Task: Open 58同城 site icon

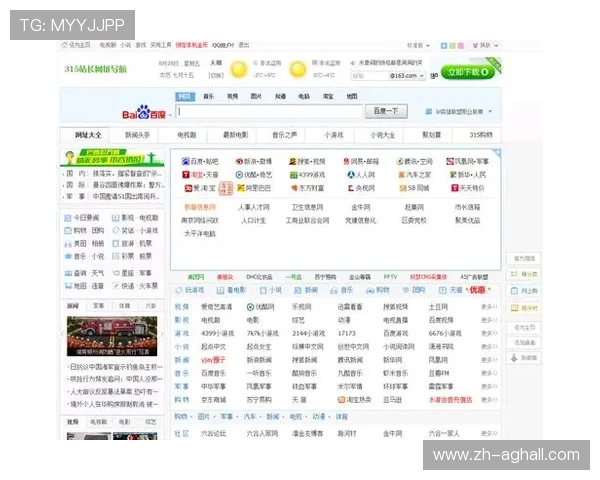Action: (403, 188)
